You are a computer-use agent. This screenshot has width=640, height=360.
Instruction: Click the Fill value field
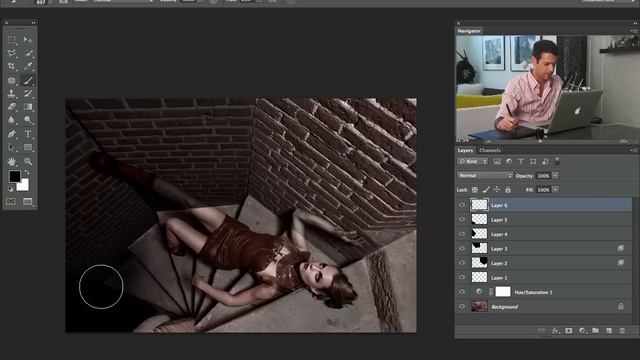(543, 190)
